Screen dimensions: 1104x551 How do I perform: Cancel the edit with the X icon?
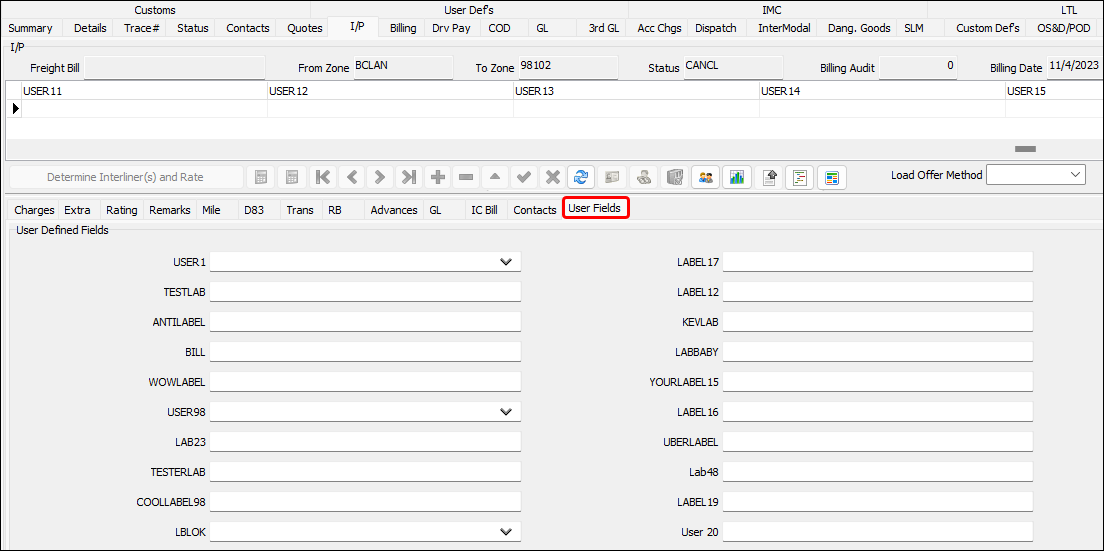click(x=552, y=177)
